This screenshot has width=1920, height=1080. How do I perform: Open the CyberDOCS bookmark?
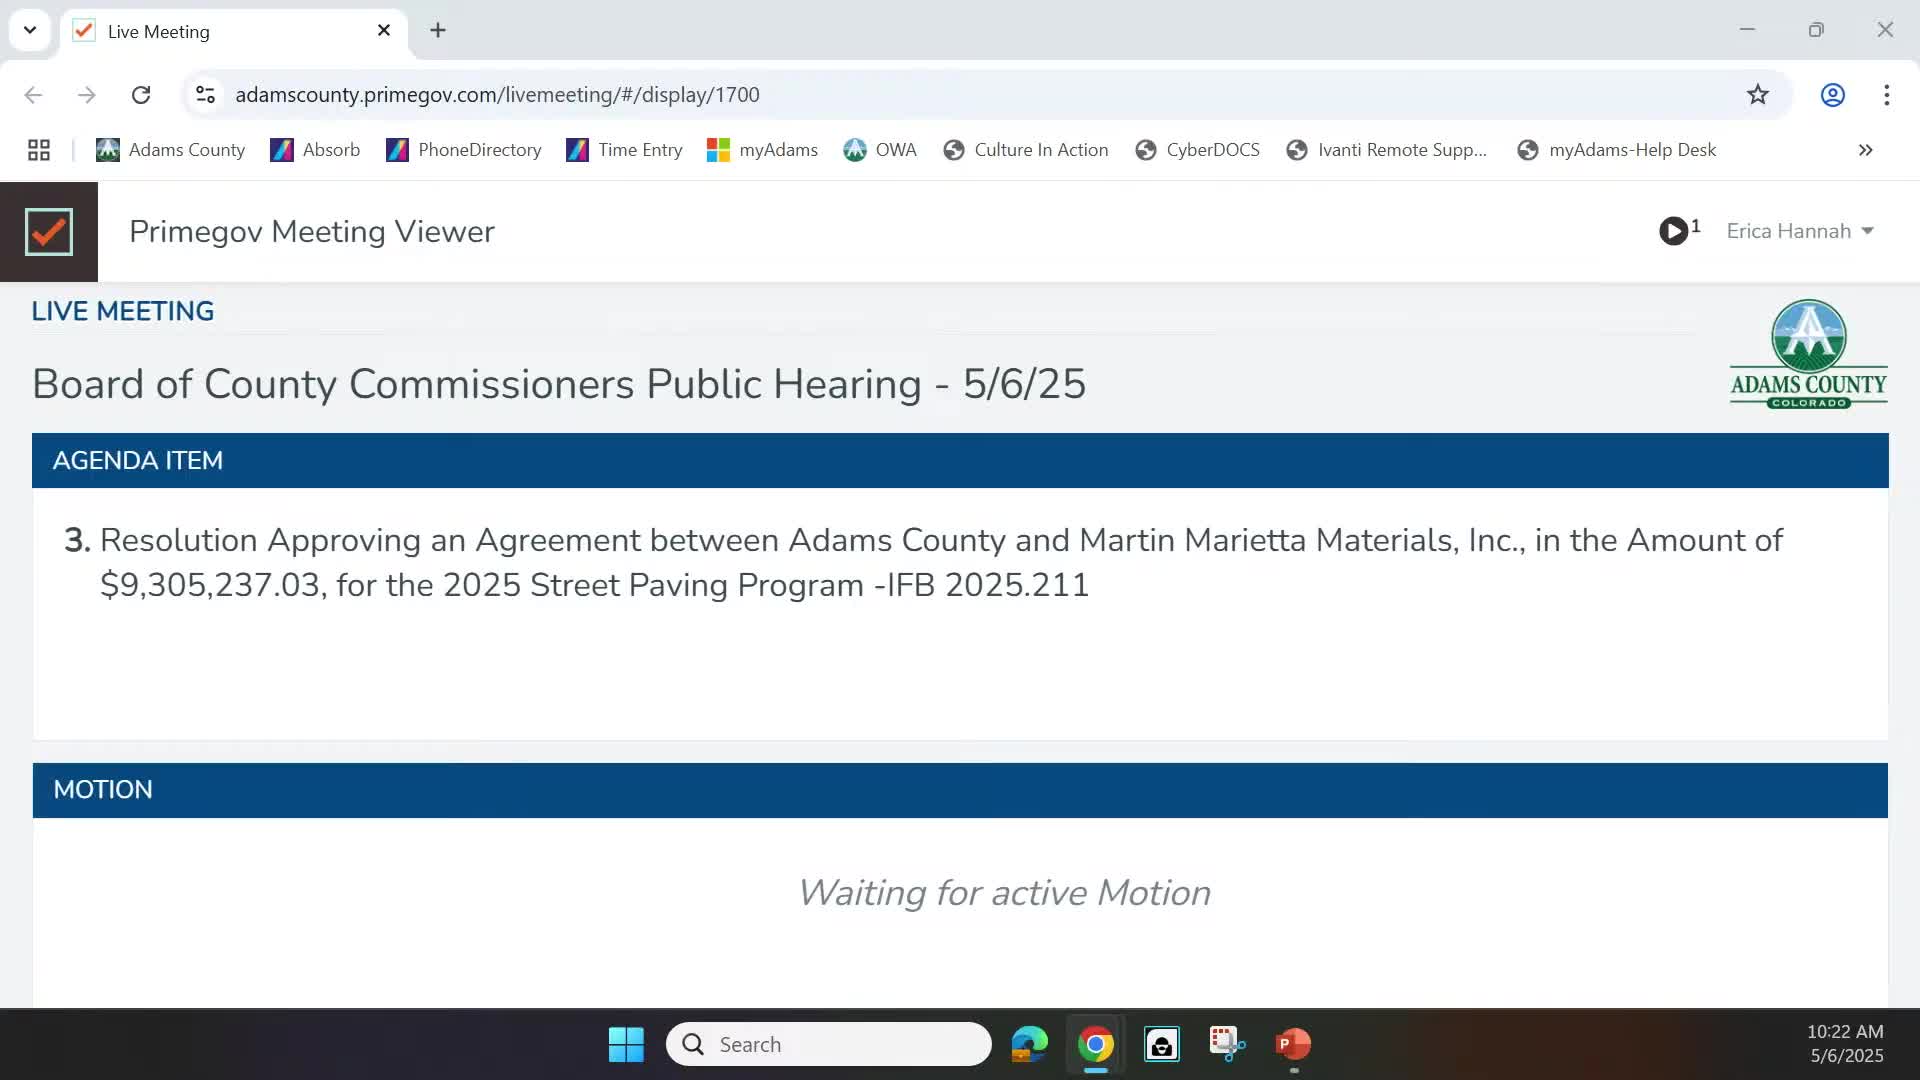click(1197, 150)
